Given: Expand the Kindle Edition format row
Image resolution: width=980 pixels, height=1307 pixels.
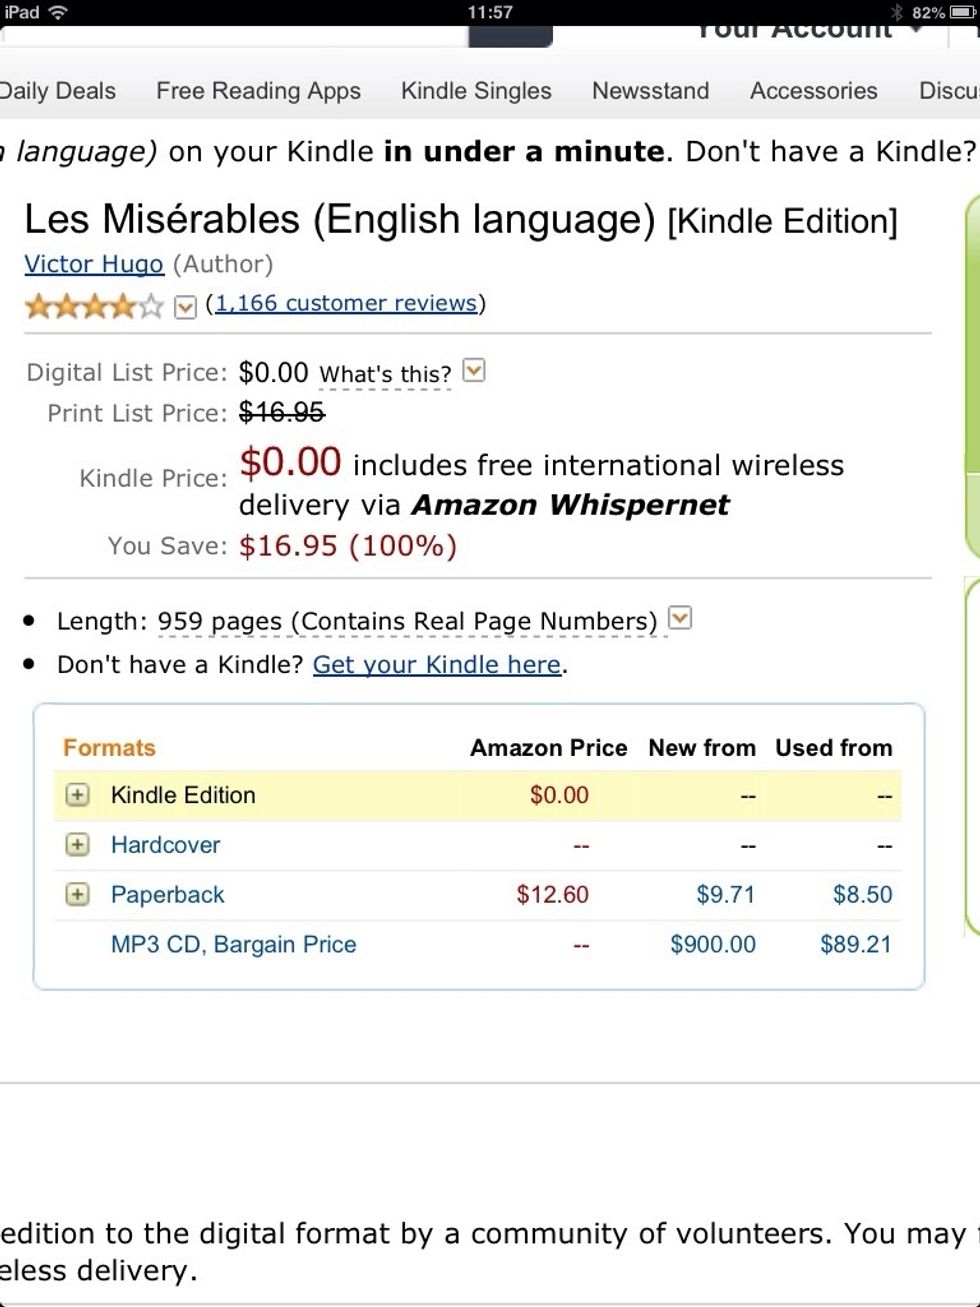Looking at the screenshot, I should pyautogui.click(x=77, y=795).
